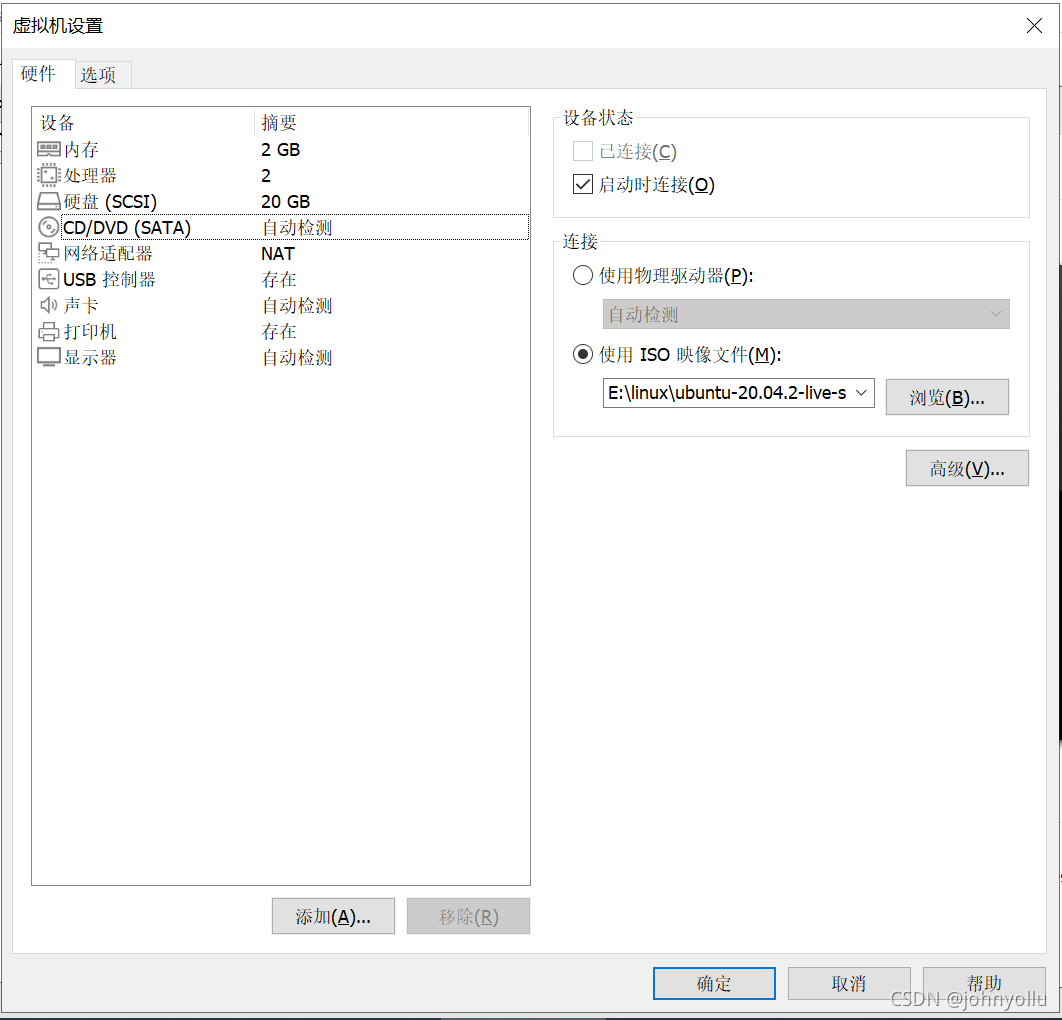Screen dimensions: 1062x1020
Task: Close the 虚拟机设置 dialog window
Action: pos(1034,26)
